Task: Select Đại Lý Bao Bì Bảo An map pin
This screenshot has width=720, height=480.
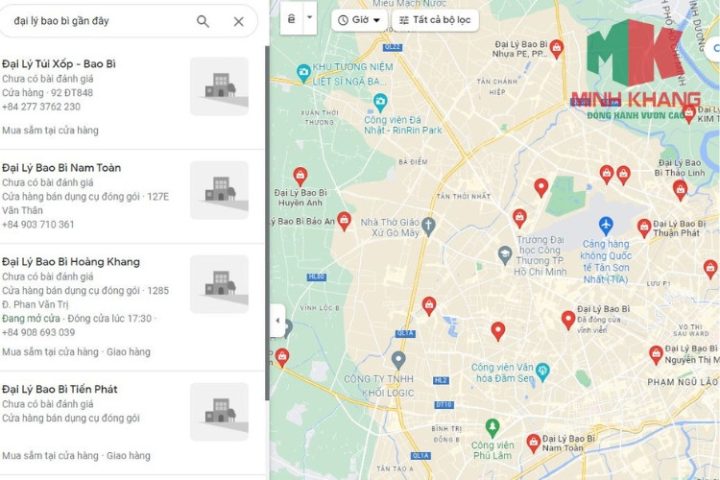Action: (344, 221)
